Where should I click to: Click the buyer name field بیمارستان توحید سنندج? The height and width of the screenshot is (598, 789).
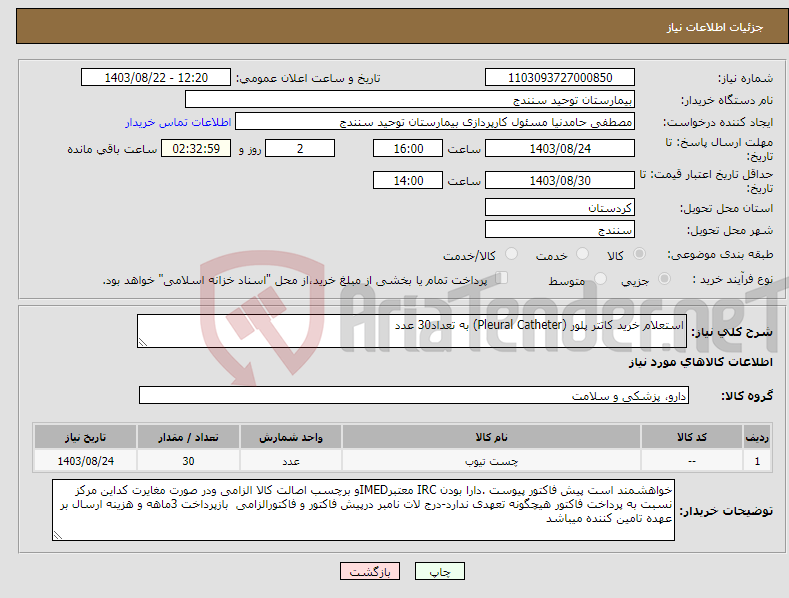pyautogui.click(x=410, y=99)
